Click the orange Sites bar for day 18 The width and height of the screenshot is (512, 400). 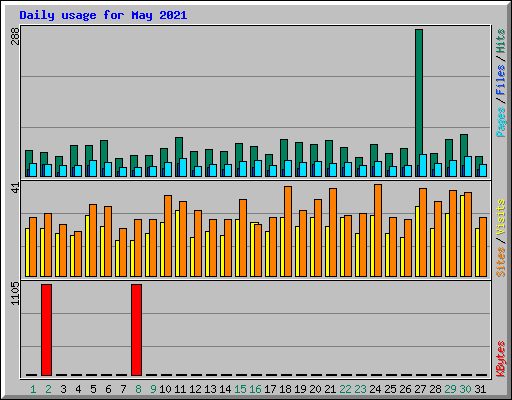tap(288, 231)
